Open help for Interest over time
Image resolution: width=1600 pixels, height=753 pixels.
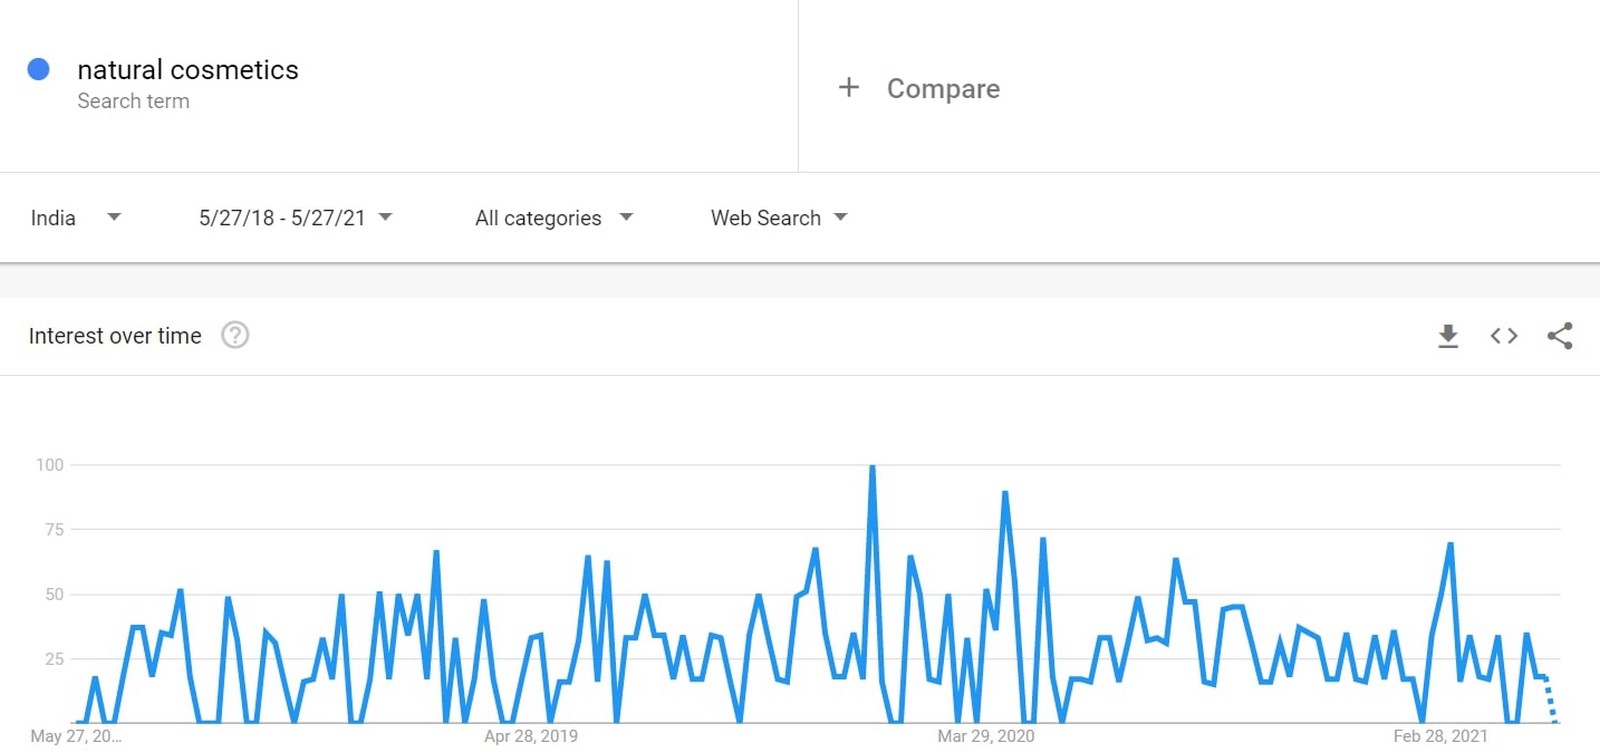pyautogui.click(x=235, y=335)
